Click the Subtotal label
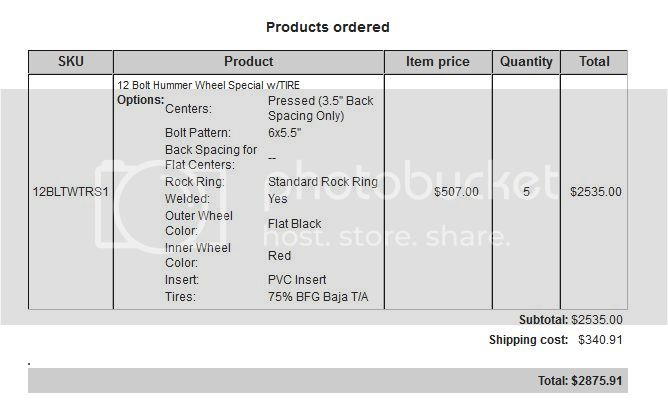Viewport: 668px width, 413px height. [543, 320]
